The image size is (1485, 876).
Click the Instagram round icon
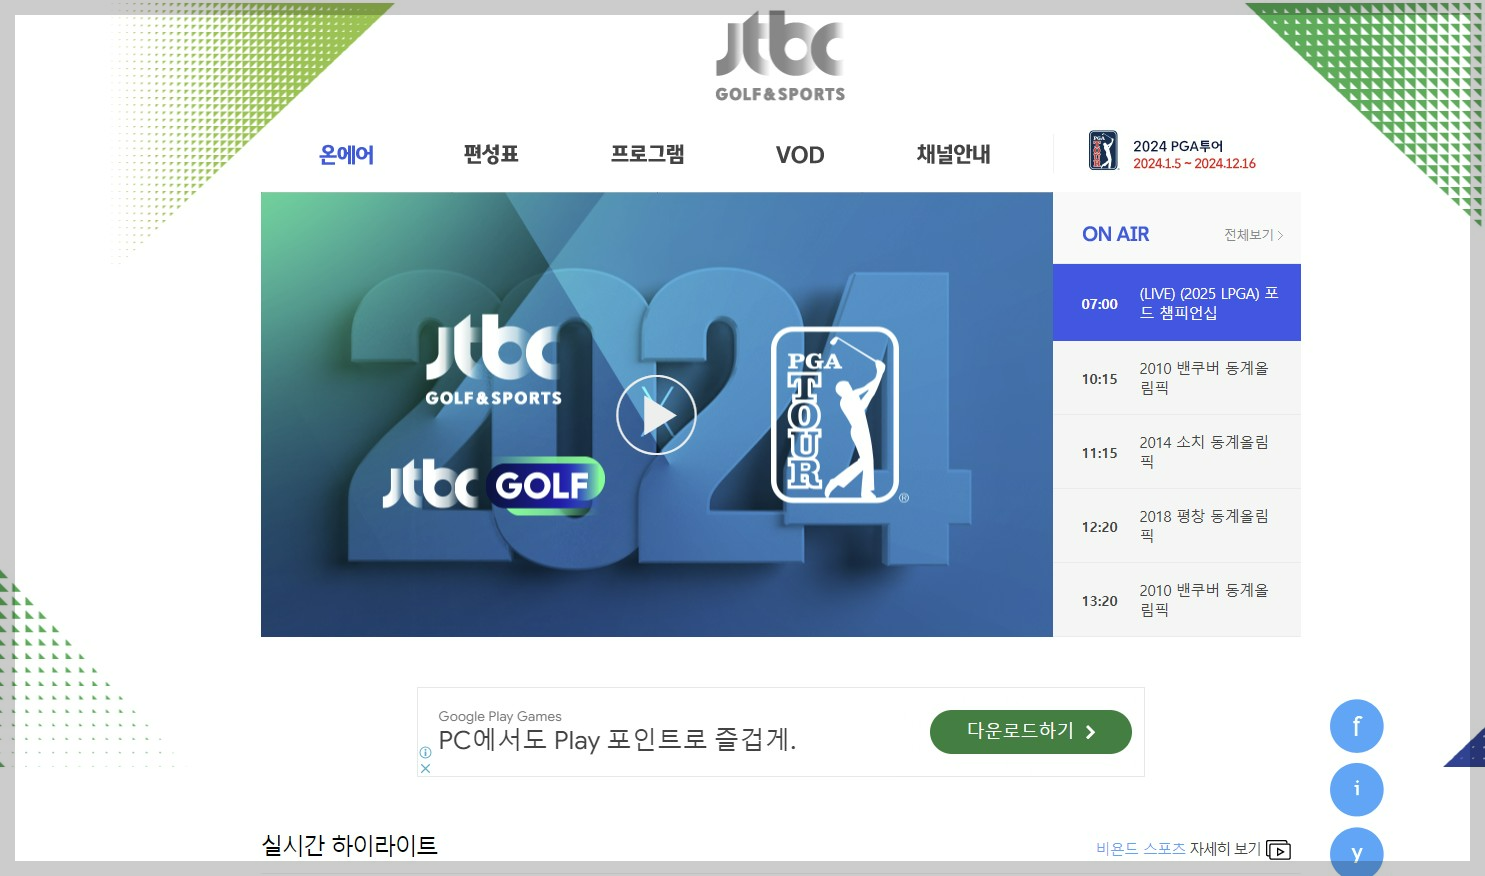coord(1357,790)
